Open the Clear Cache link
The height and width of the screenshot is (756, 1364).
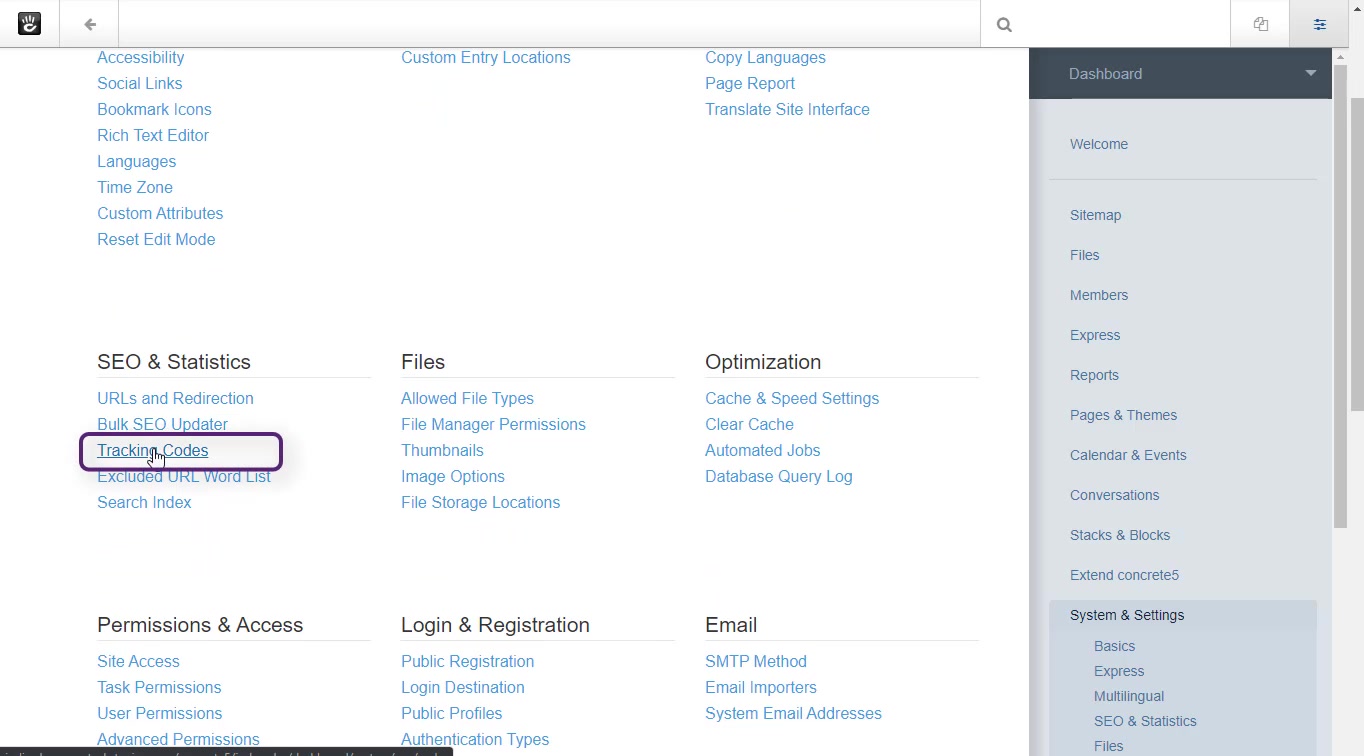[x=749, y=424]
